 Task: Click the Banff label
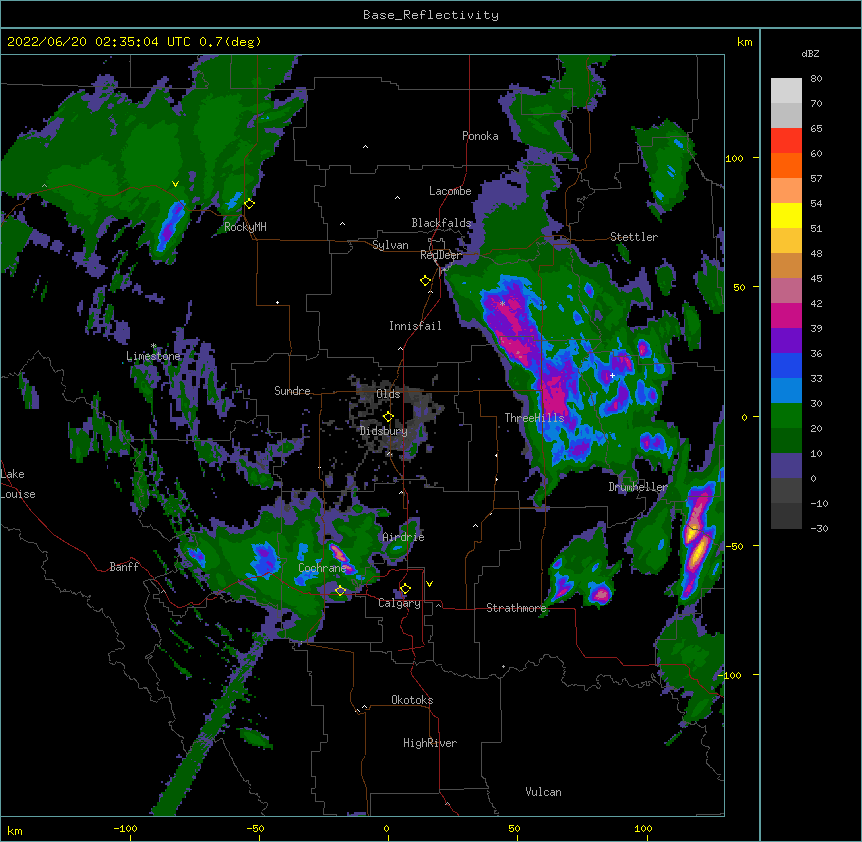124,567
